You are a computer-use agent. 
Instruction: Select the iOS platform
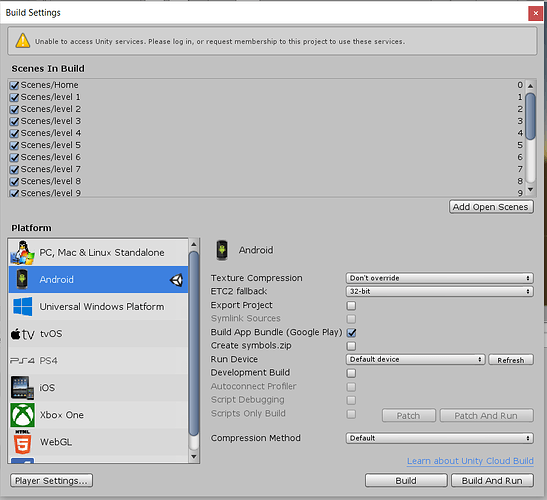click(x=98, y=388)
